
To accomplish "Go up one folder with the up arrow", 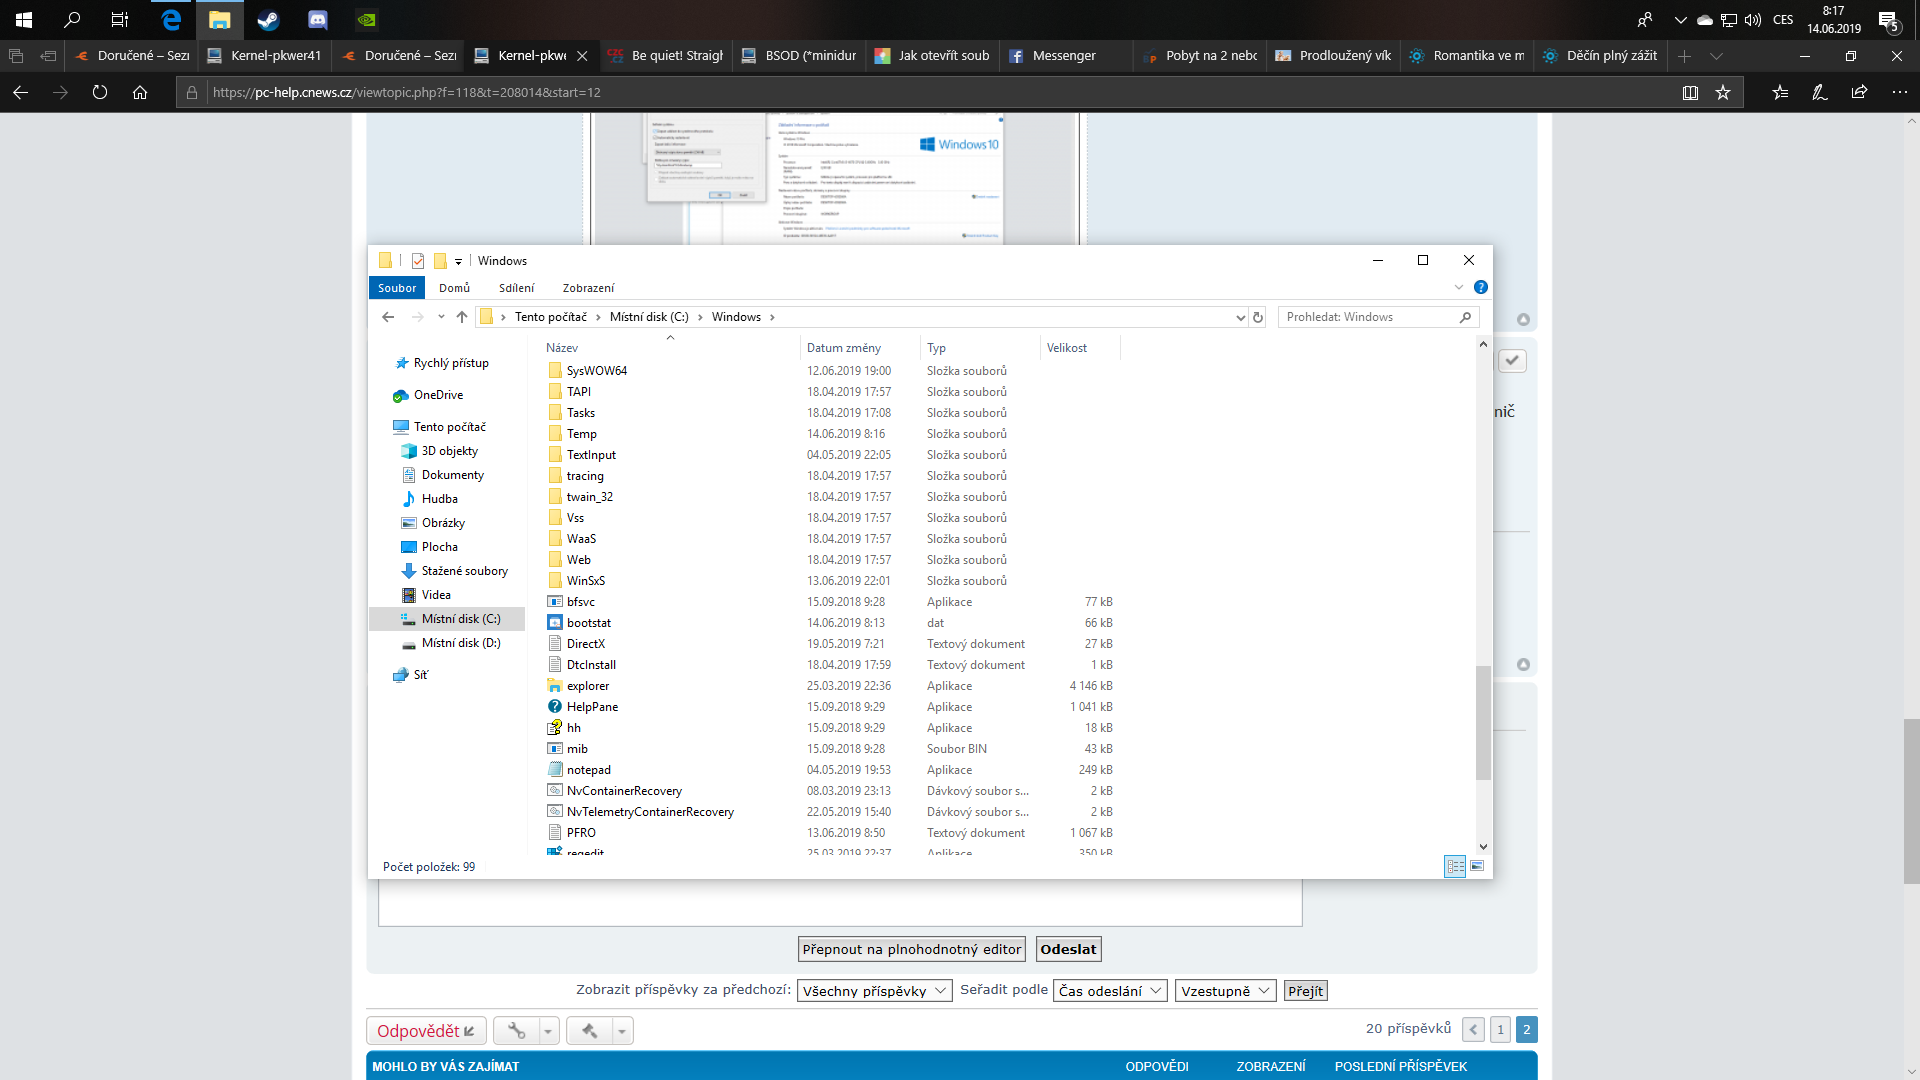I will [461, 317].
